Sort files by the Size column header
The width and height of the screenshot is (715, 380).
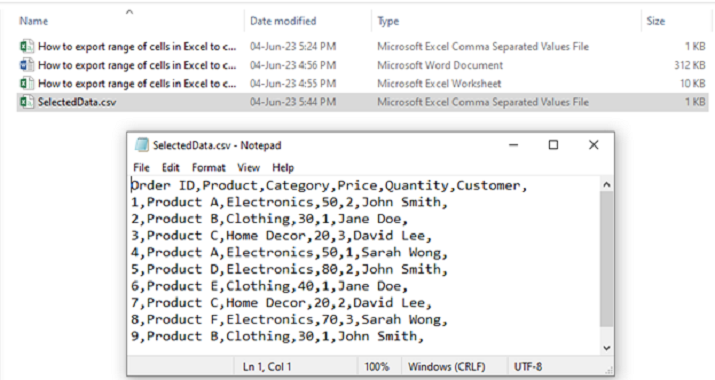click(x=655, y=21)
